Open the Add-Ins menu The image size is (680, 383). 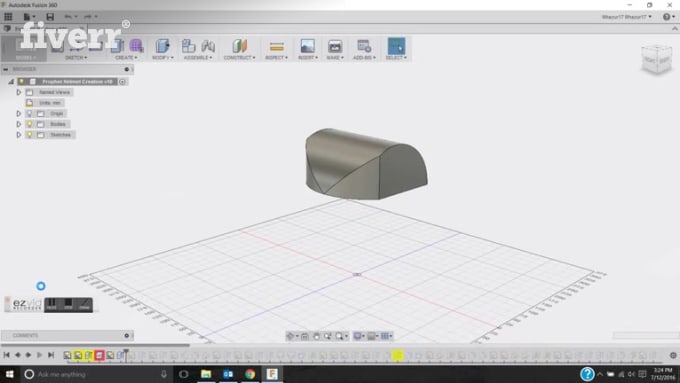[x=364, y=57]
